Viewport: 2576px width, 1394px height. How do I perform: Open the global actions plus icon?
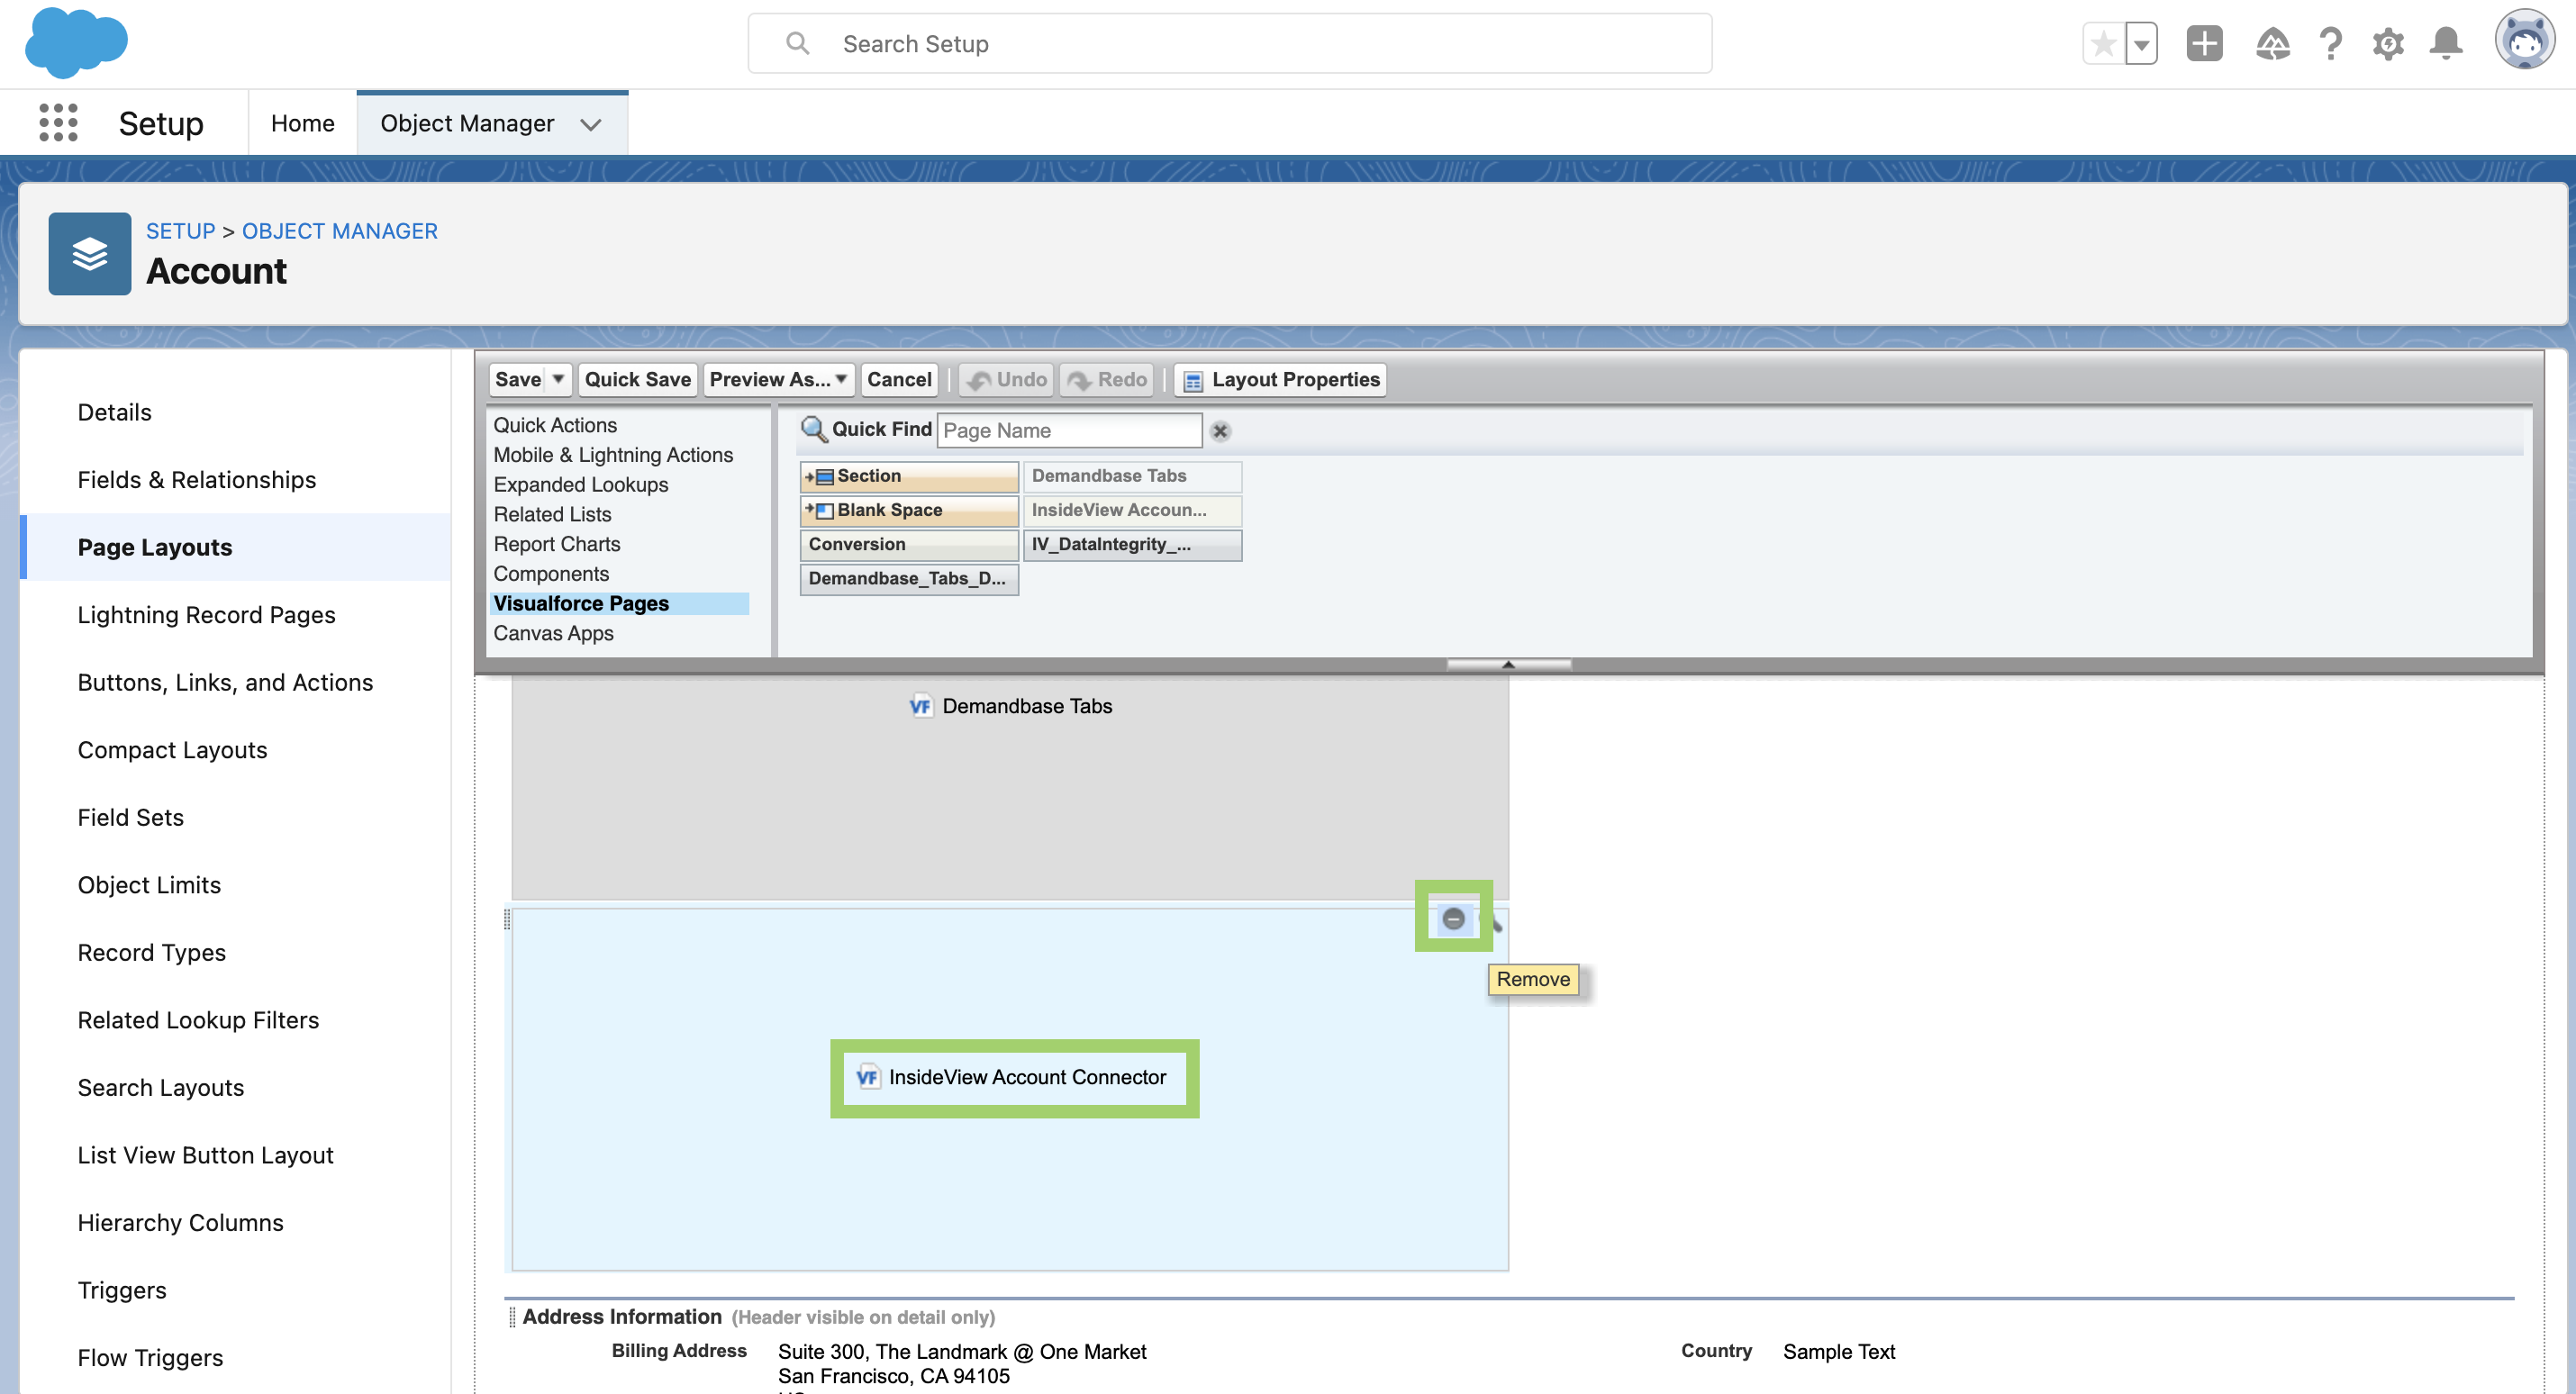tap(2204, 44)
